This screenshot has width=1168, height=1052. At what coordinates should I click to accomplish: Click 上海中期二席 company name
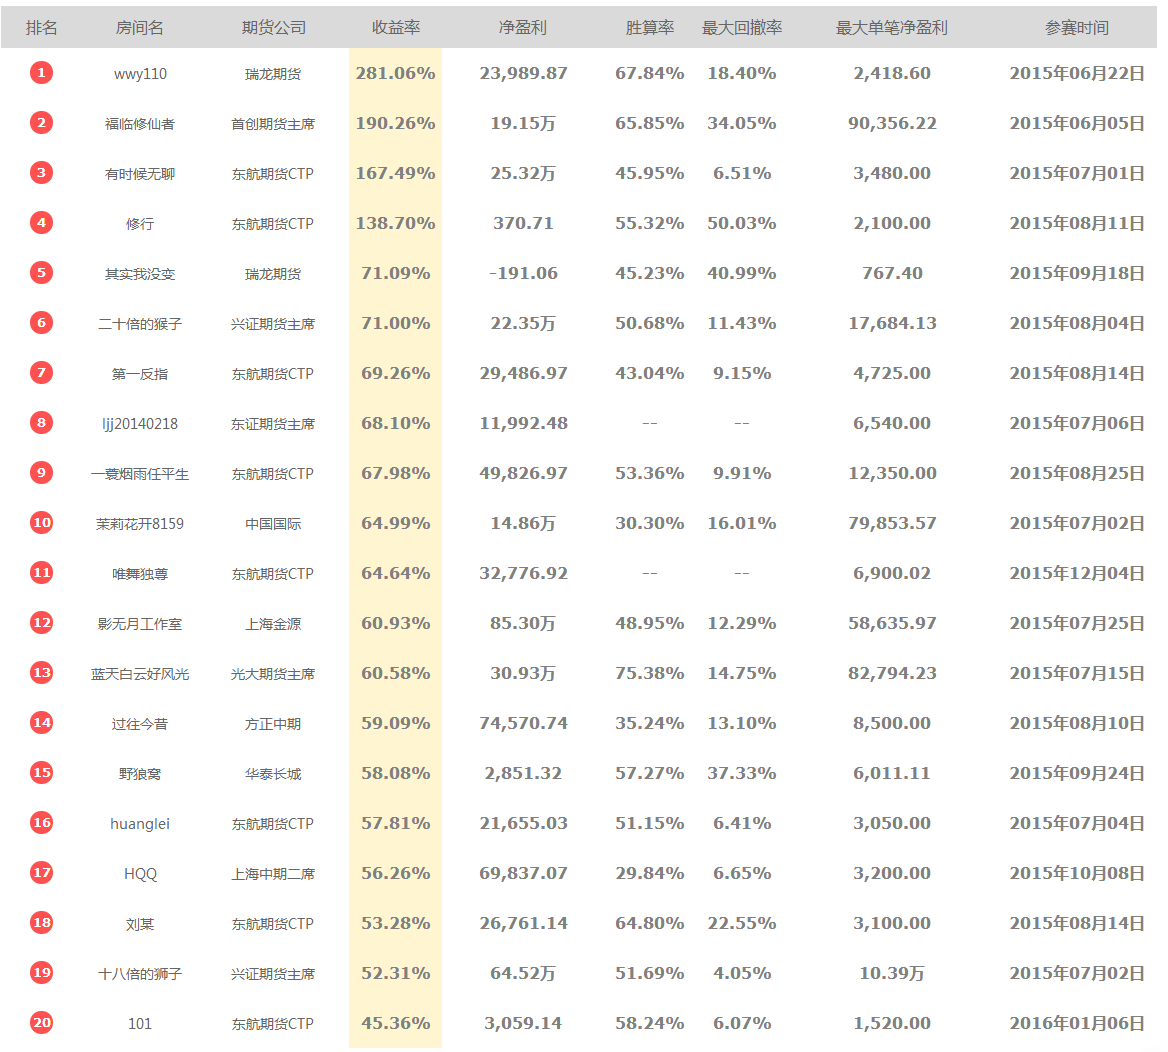[273, 873]
